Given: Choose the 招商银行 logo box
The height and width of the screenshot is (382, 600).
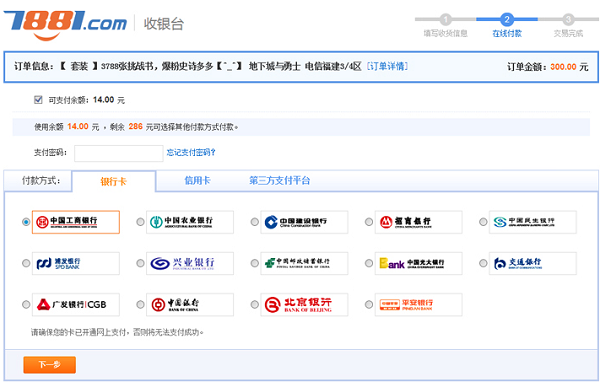Looking at the screenshot, I should [419, 222].
